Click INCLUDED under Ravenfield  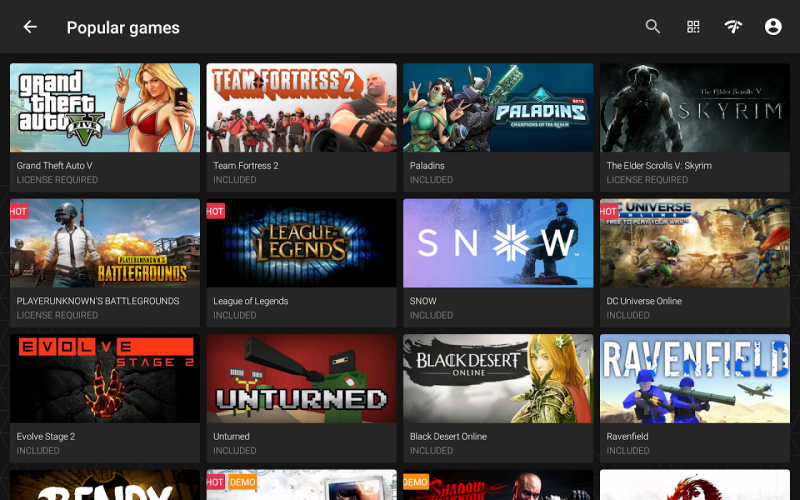(x=628, y=451)
